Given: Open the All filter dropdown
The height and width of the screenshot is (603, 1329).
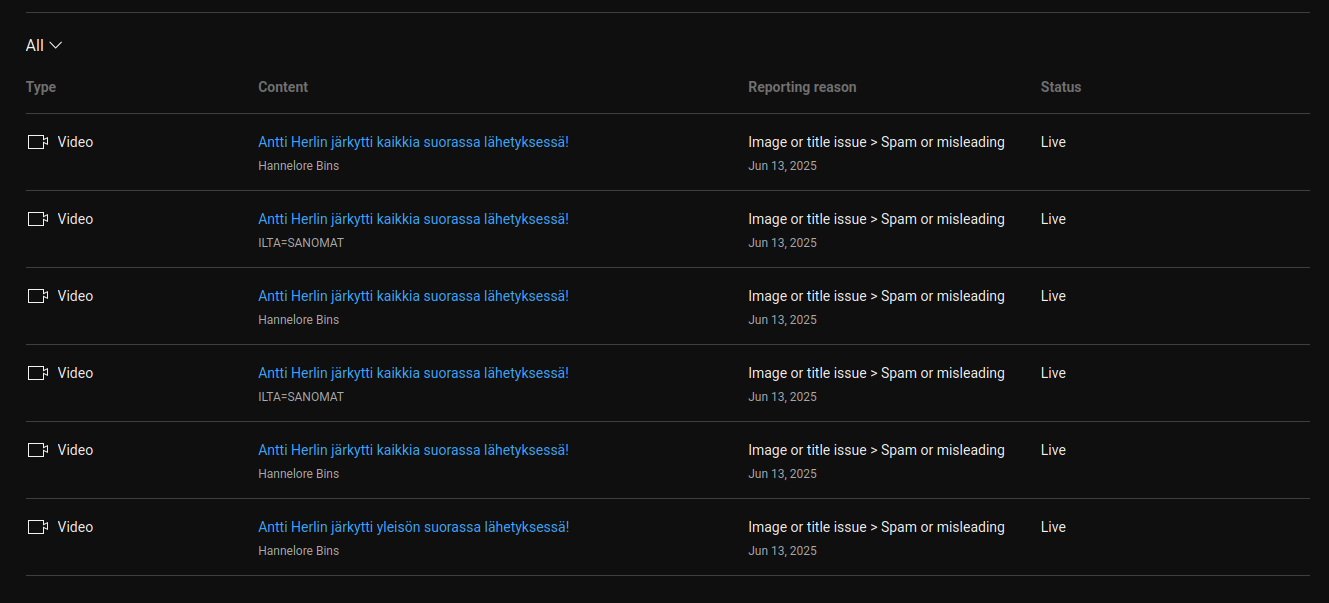Looking at the screenshot, I should 44,45.
